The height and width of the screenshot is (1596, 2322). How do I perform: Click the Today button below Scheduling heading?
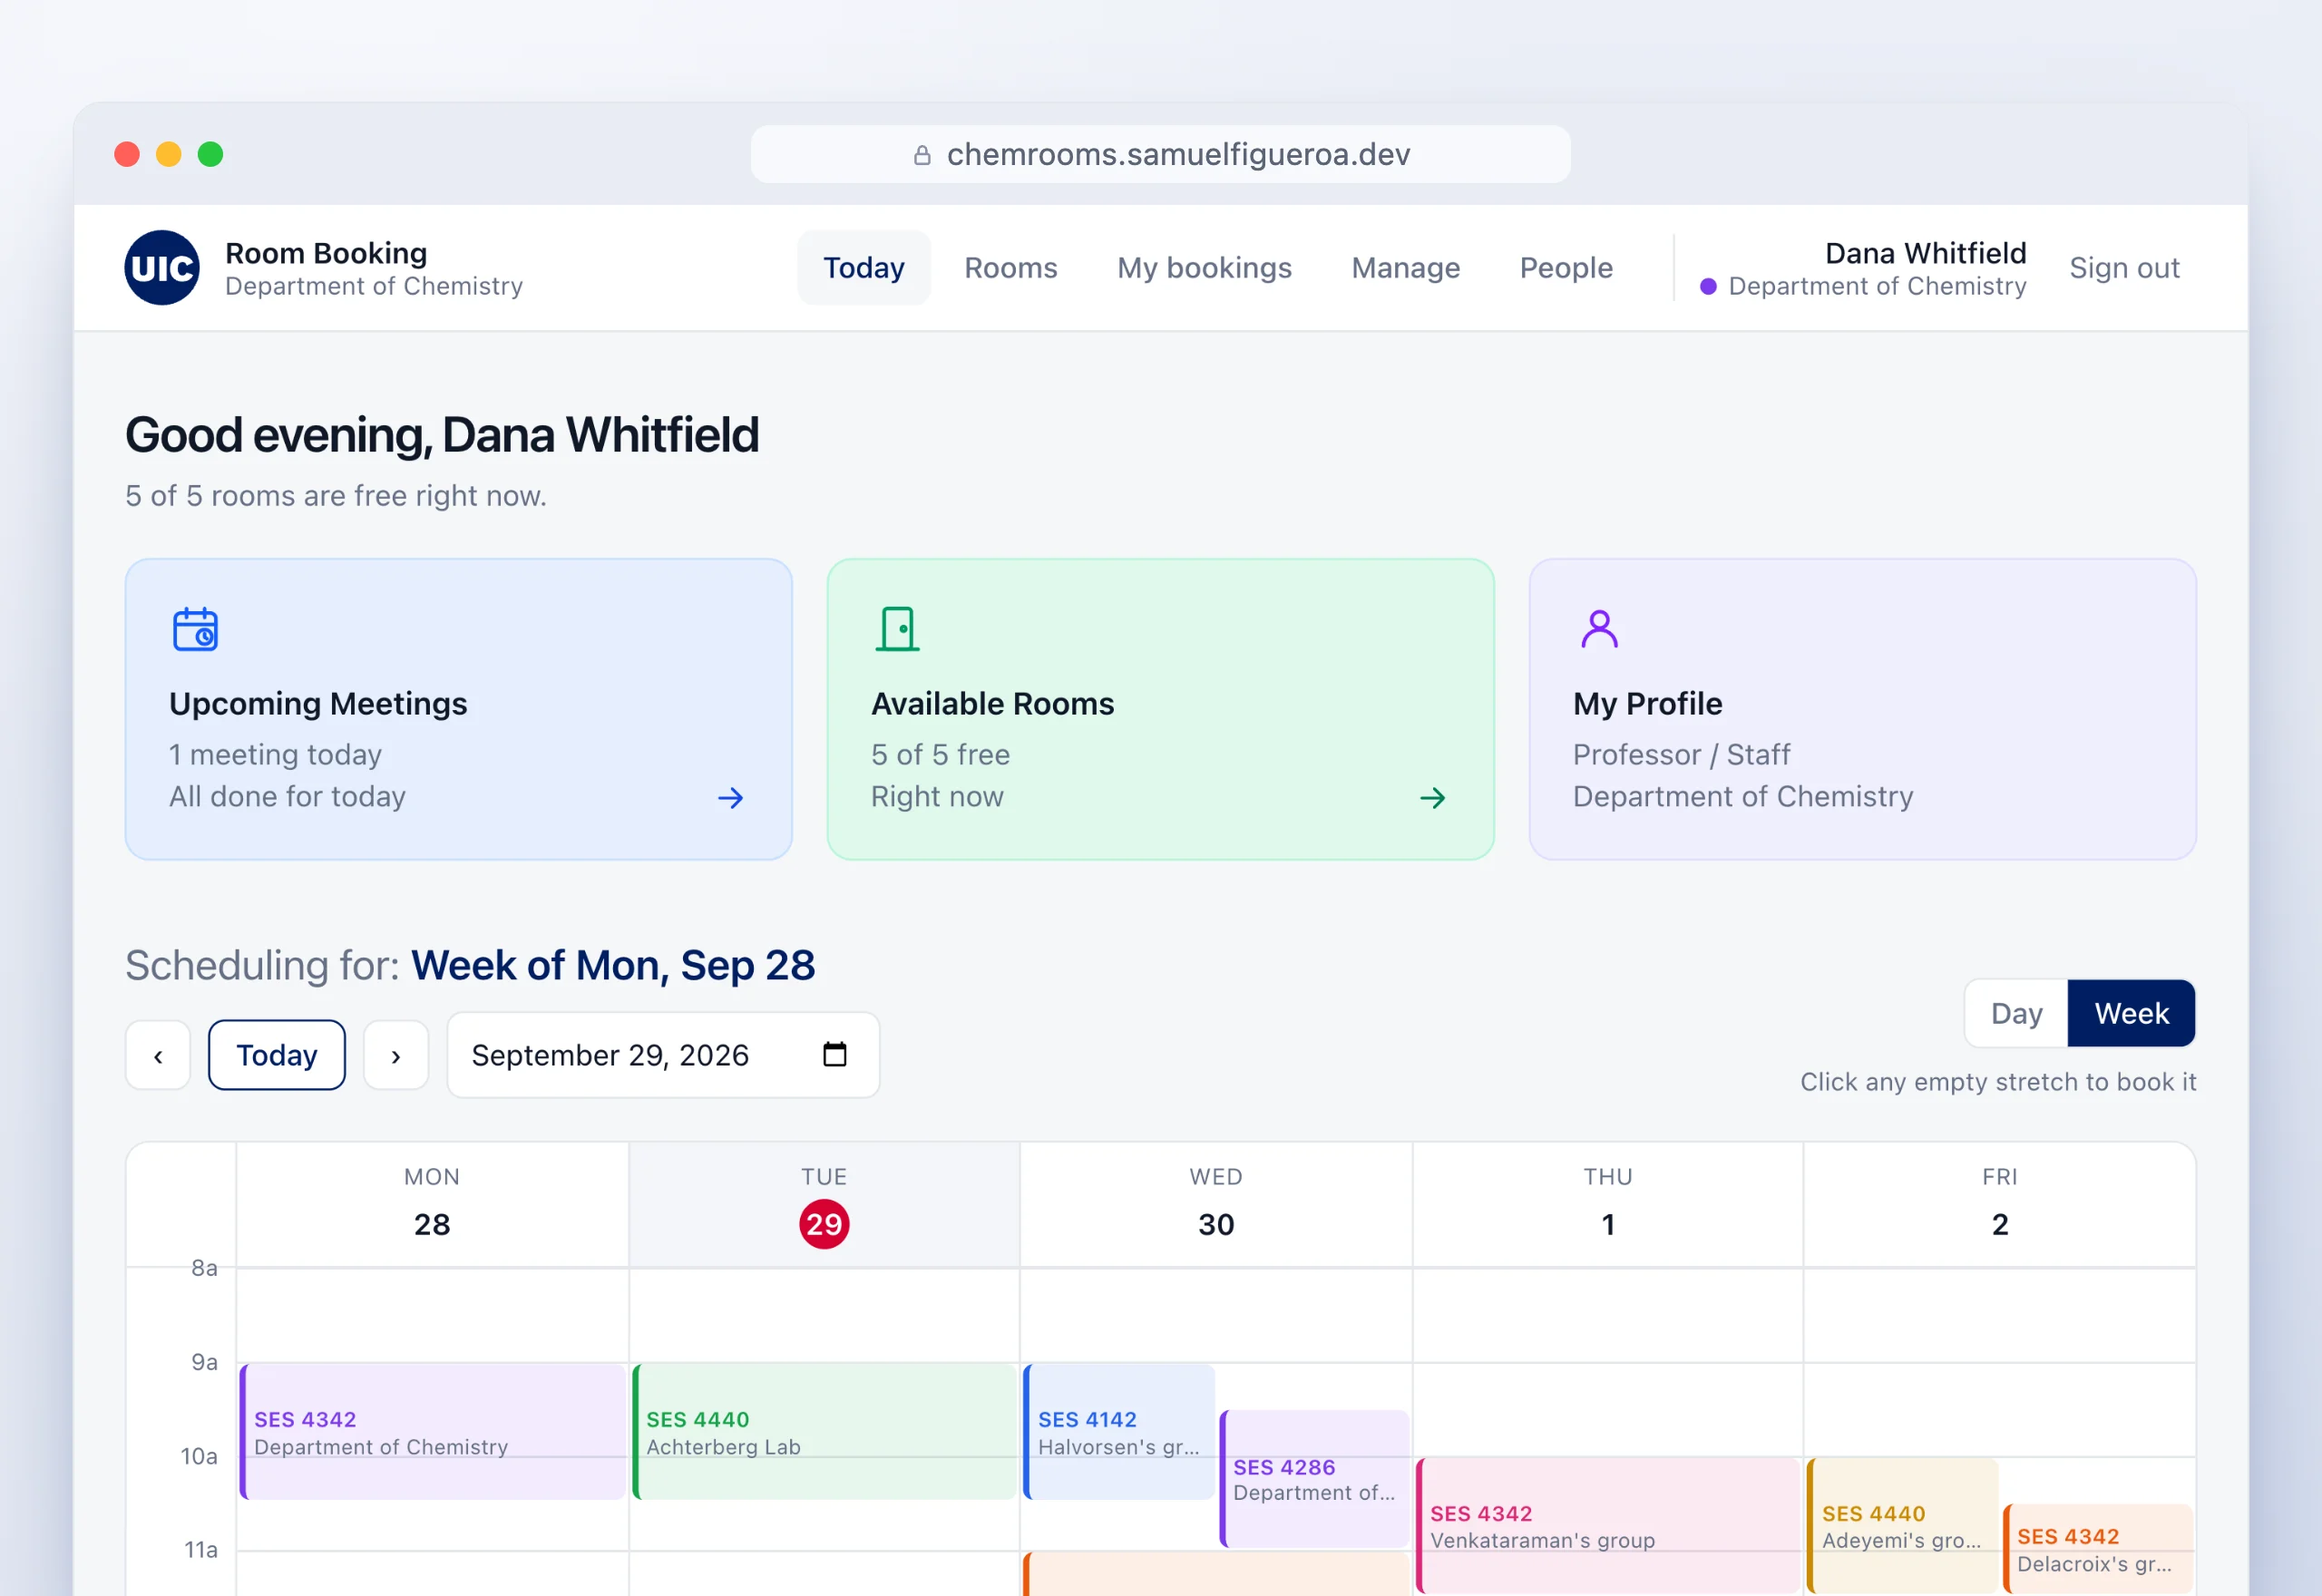click(x=277, y=1055)
